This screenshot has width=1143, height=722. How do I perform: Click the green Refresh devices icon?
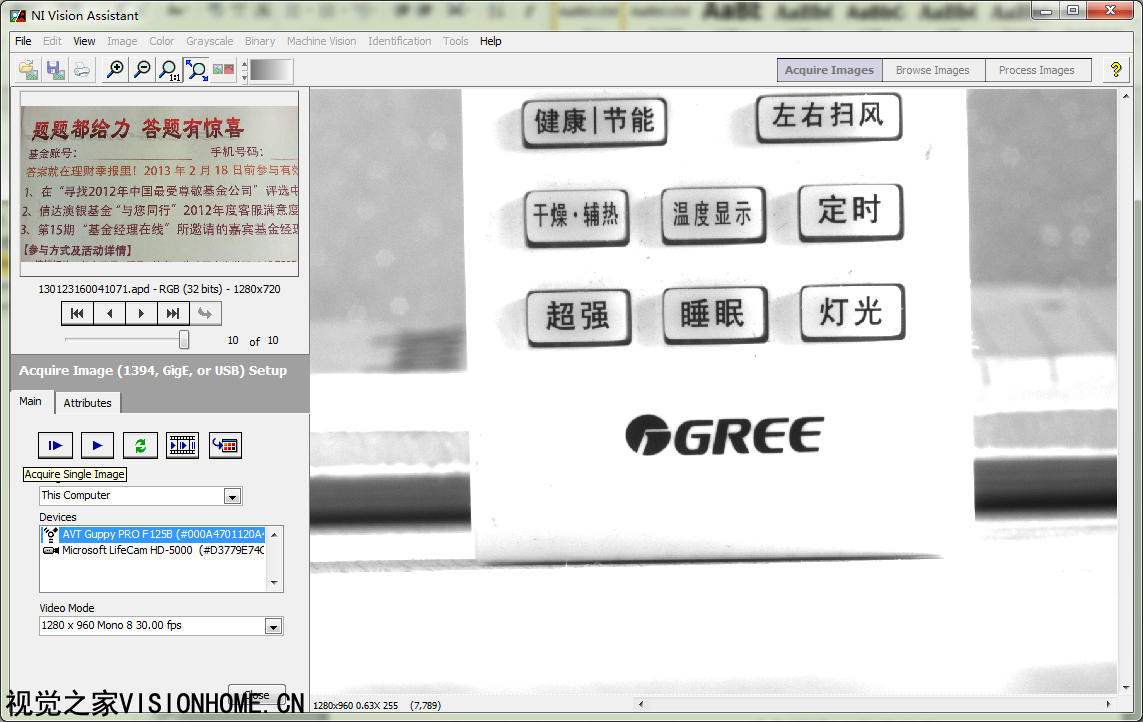point(140,445)
